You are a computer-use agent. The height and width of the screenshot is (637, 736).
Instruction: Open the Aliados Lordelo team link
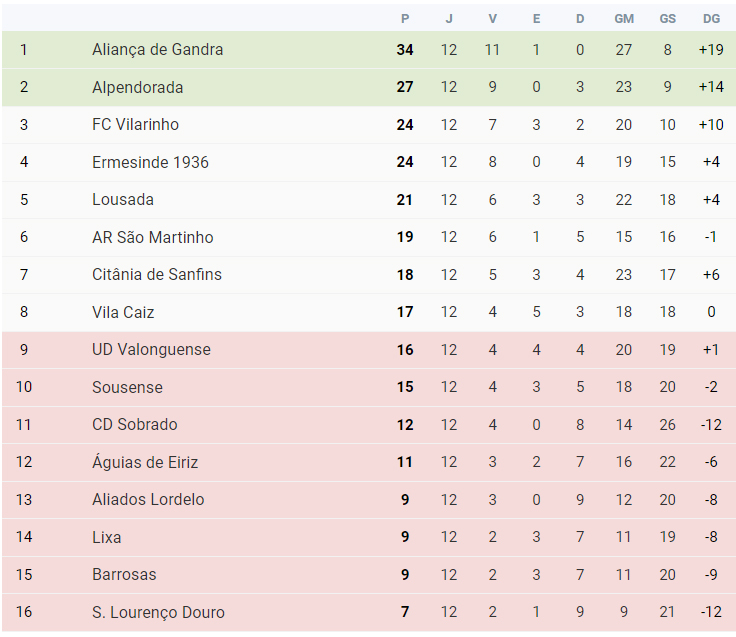tap(148, 499)
